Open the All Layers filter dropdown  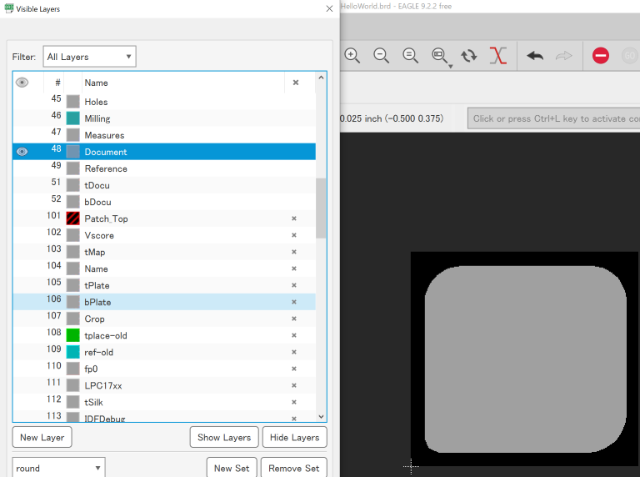89,57
